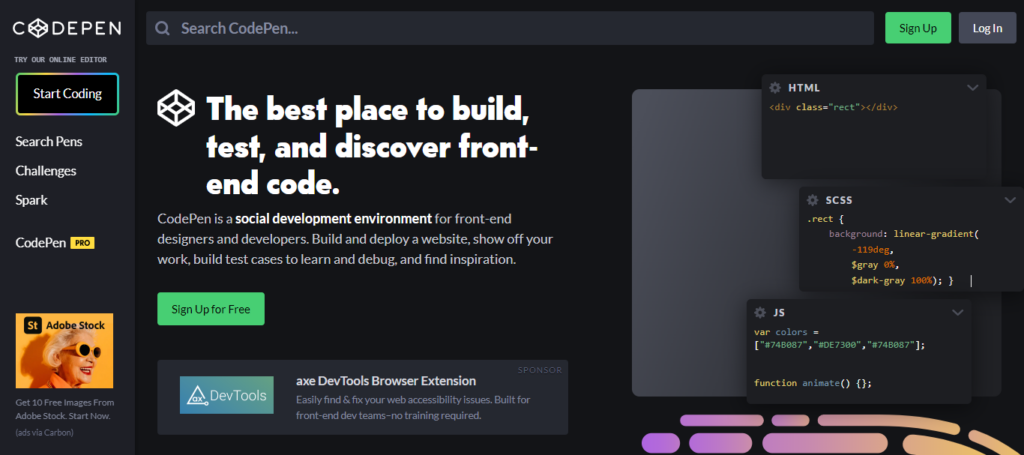
Task: Expand the JS panel chevron
Action: click(957, 313)
